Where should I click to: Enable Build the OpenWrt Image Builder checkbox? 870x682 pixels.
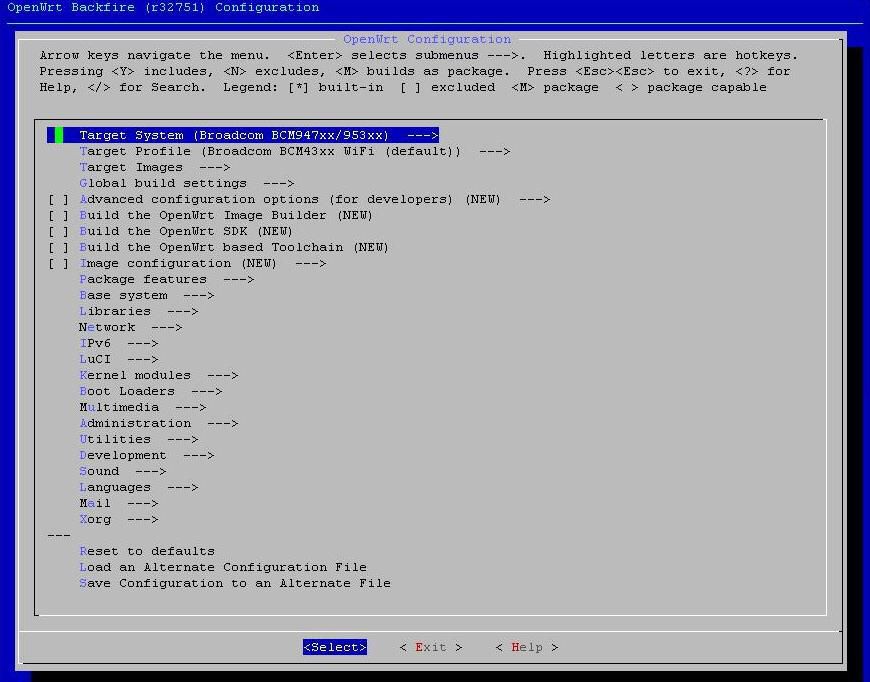58,216
